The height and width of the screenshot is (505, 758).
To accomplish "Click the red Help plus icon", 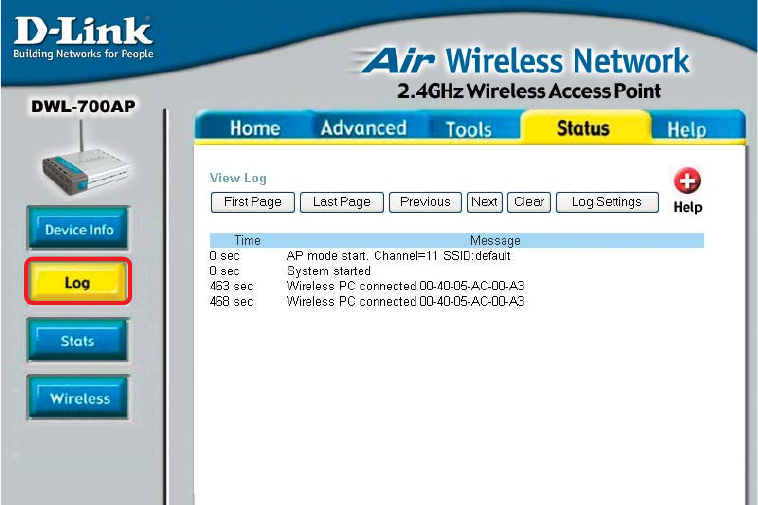I will tap(687, 181).
